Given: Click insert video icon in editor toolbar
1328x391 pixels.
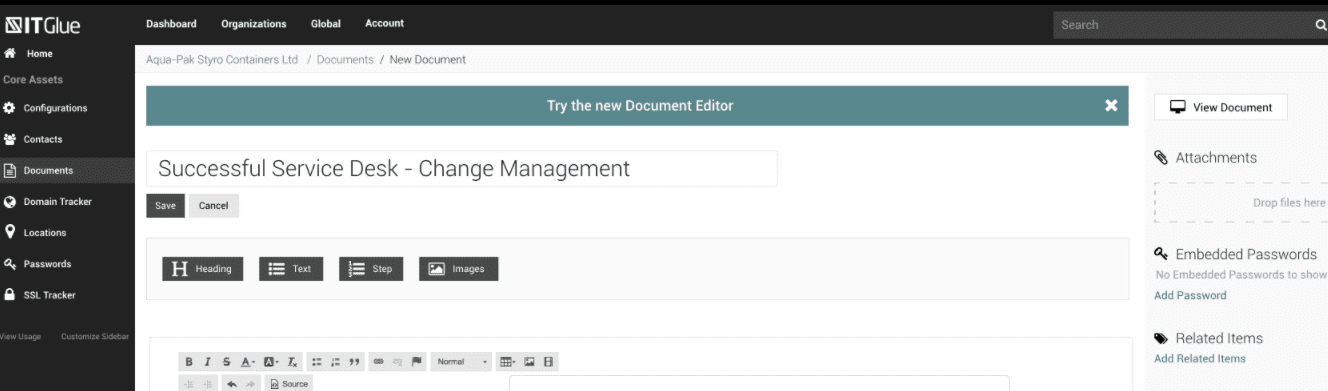Looking at the screenshot, I should pyautogui.click(x=549, y=362).
